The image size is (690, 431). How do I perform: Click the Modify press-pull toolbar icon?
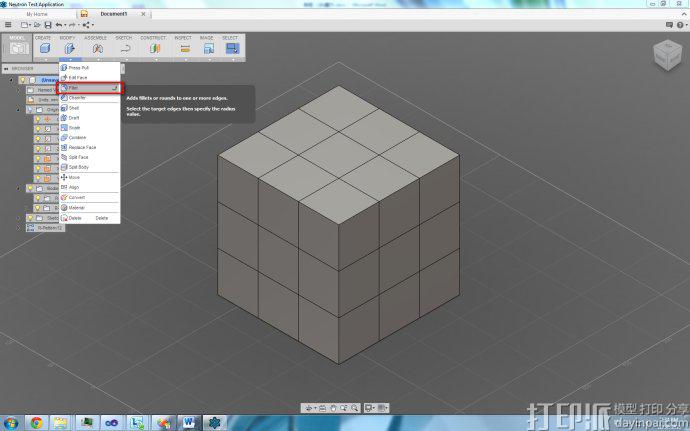pyautogui.click(x=70, y=48)
